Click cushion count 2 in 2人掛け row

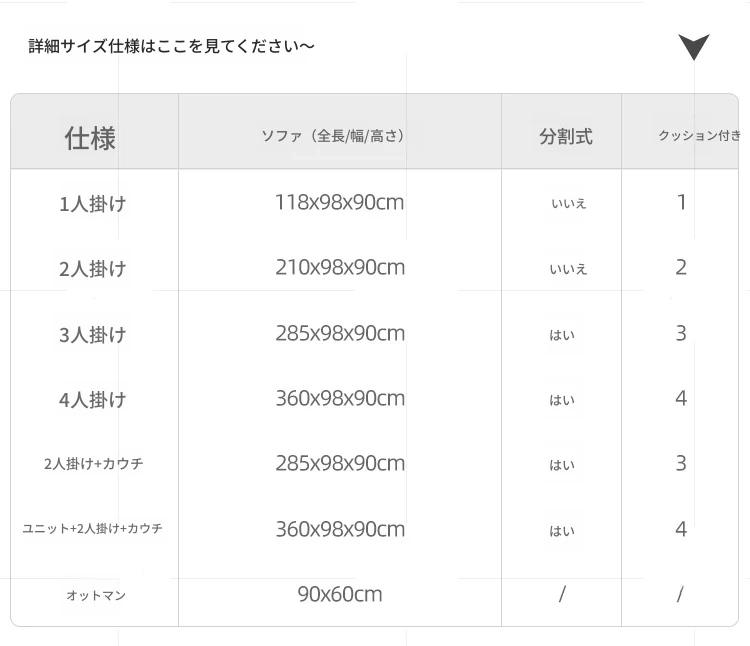click(x=681, y=267)
